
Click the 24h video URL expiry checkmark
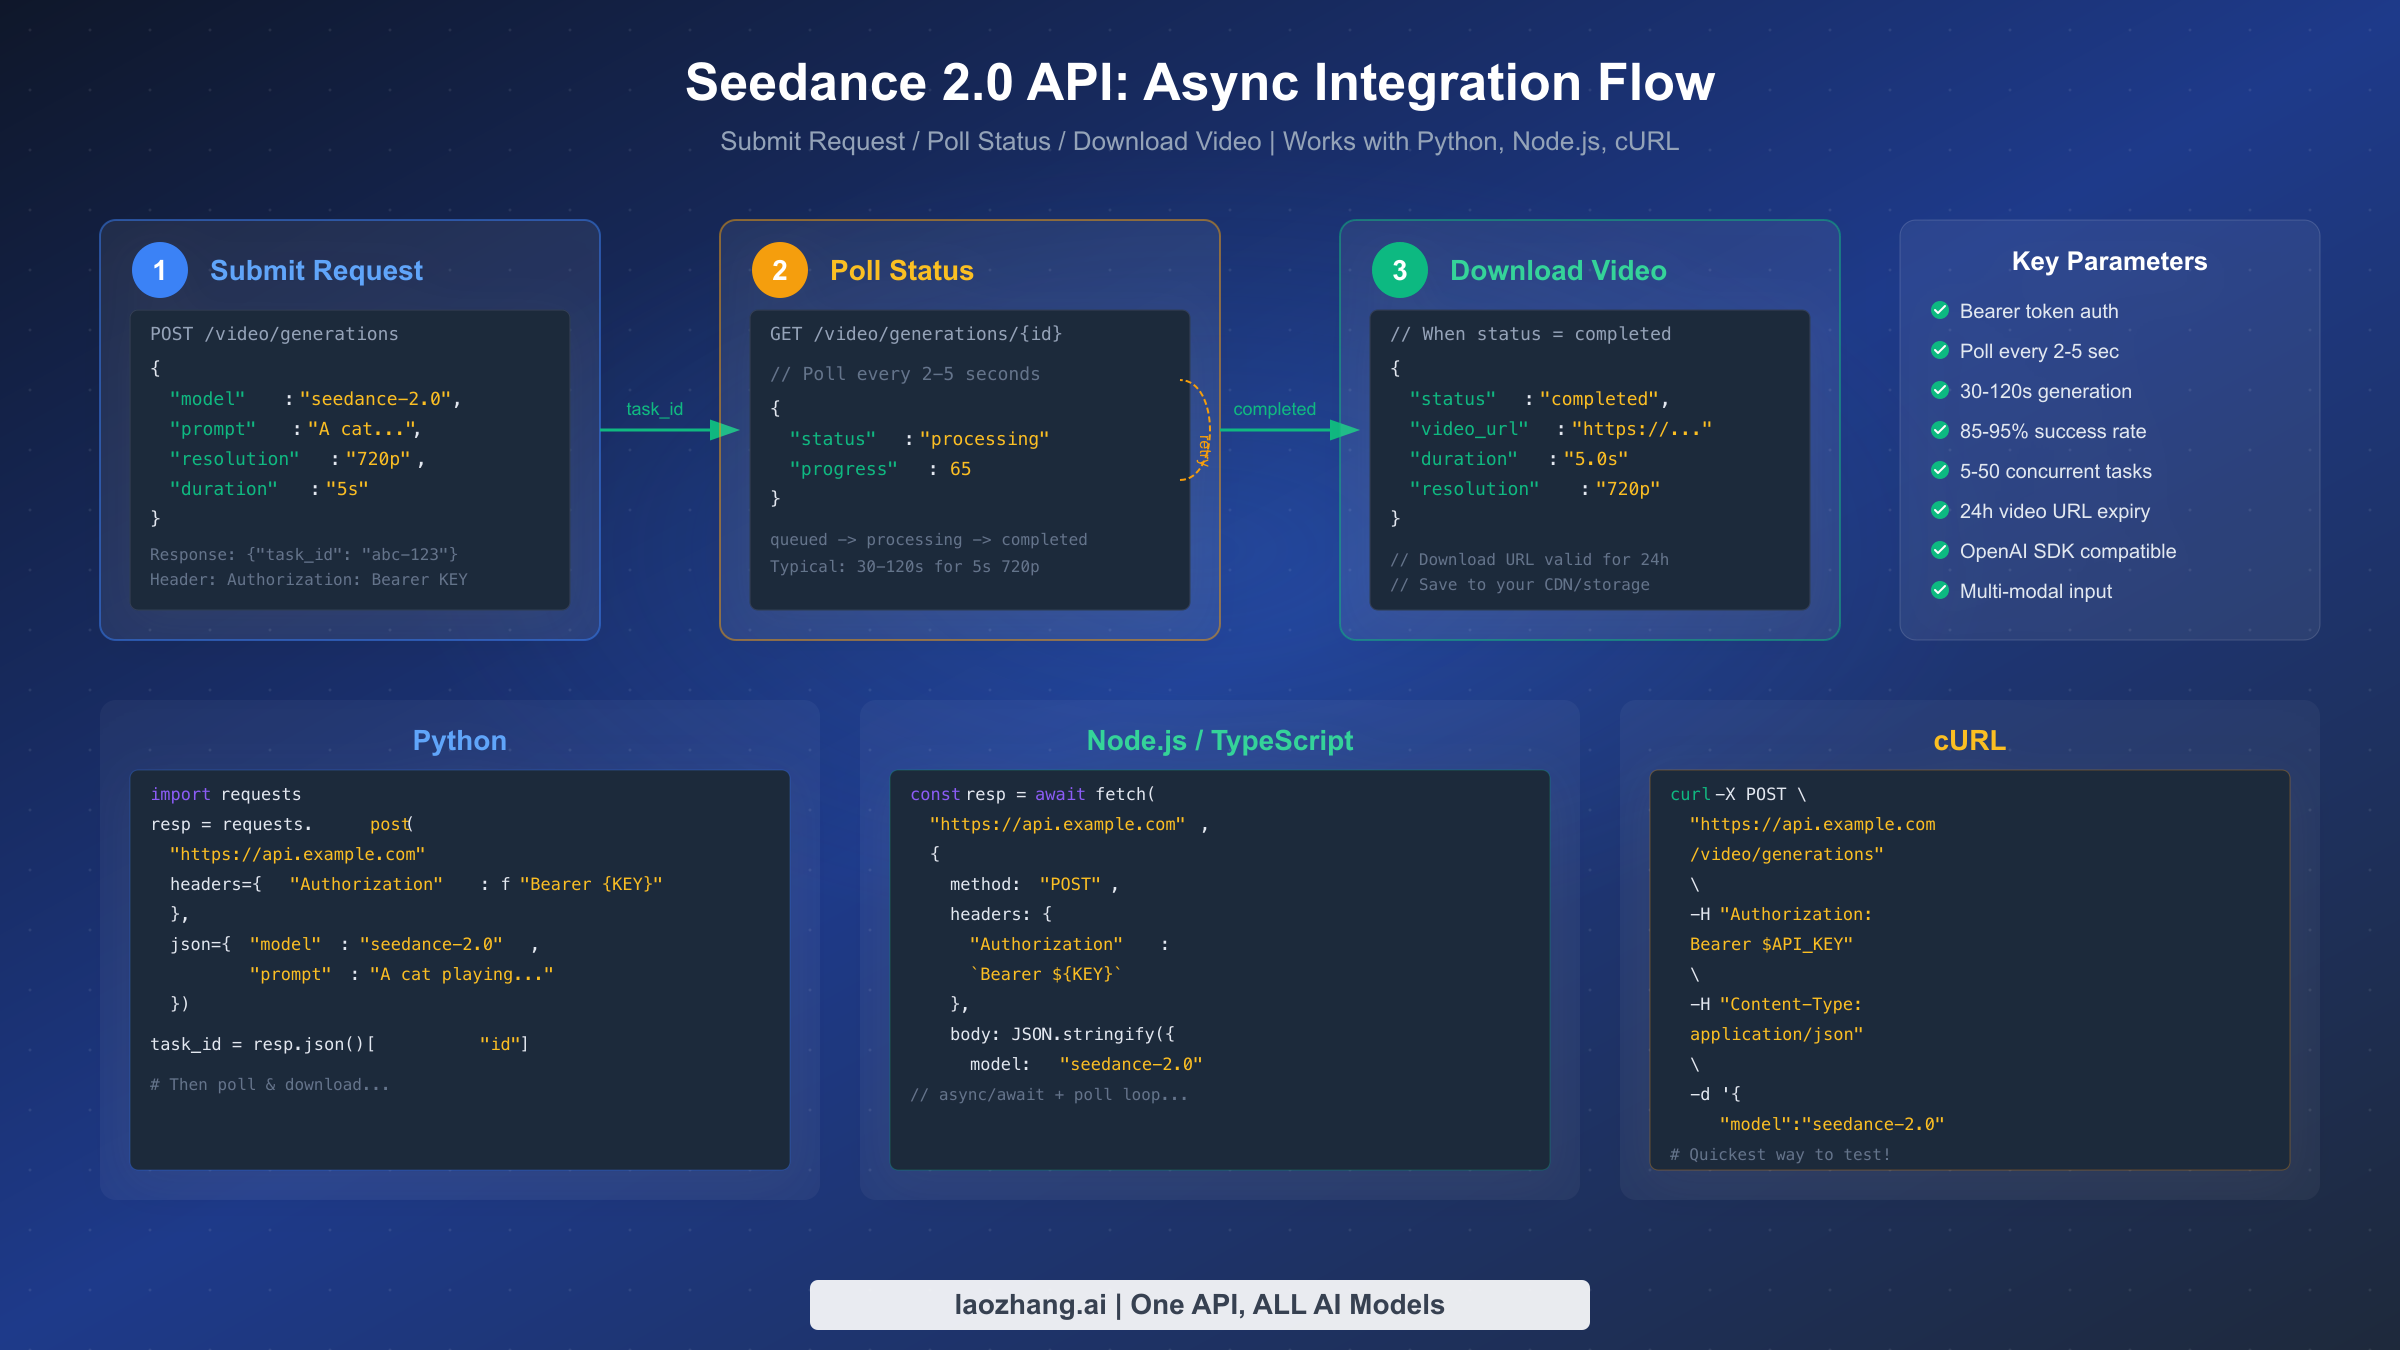click(x=1941, y=511)
